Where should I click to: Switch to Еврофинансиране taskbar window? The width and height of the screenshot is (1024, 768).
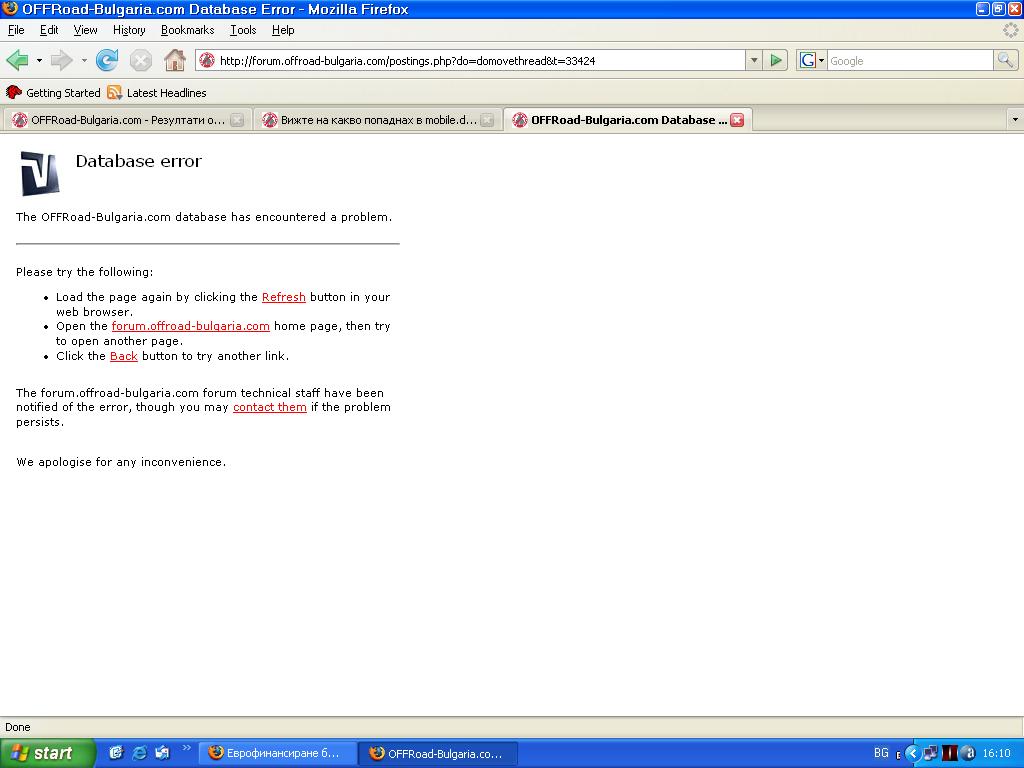click(x=278, y=754)
